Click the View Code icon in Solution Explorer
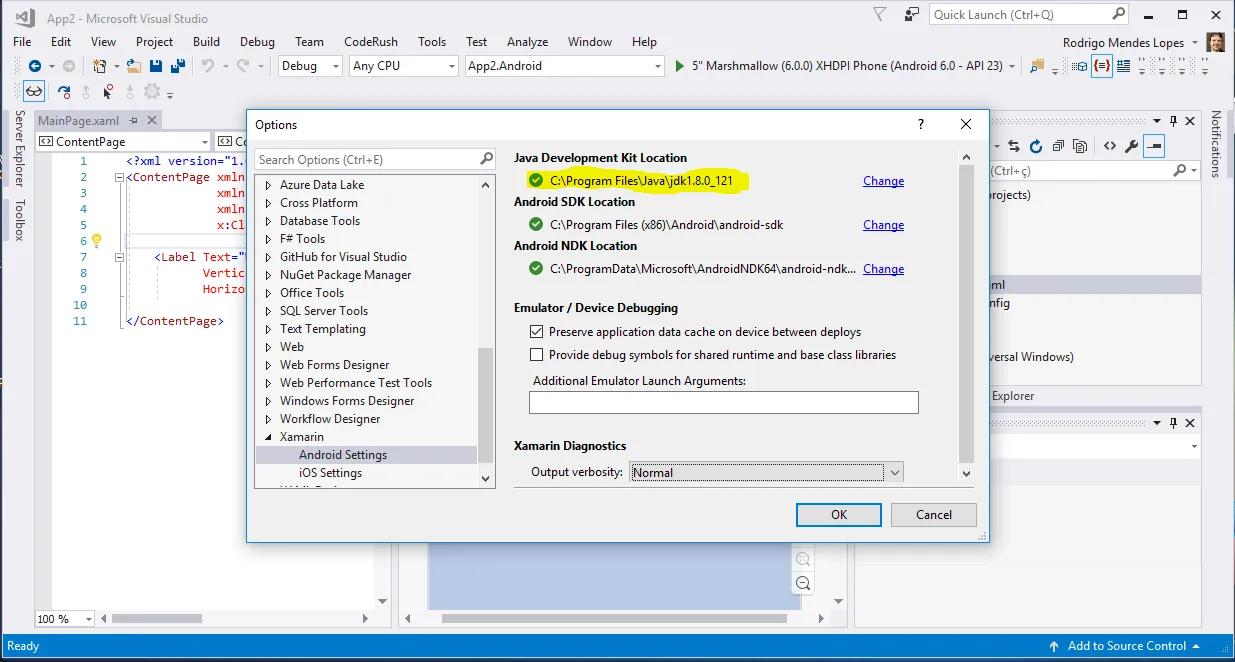Viewport: 1235px width, 662px height. click(1110, 146)
